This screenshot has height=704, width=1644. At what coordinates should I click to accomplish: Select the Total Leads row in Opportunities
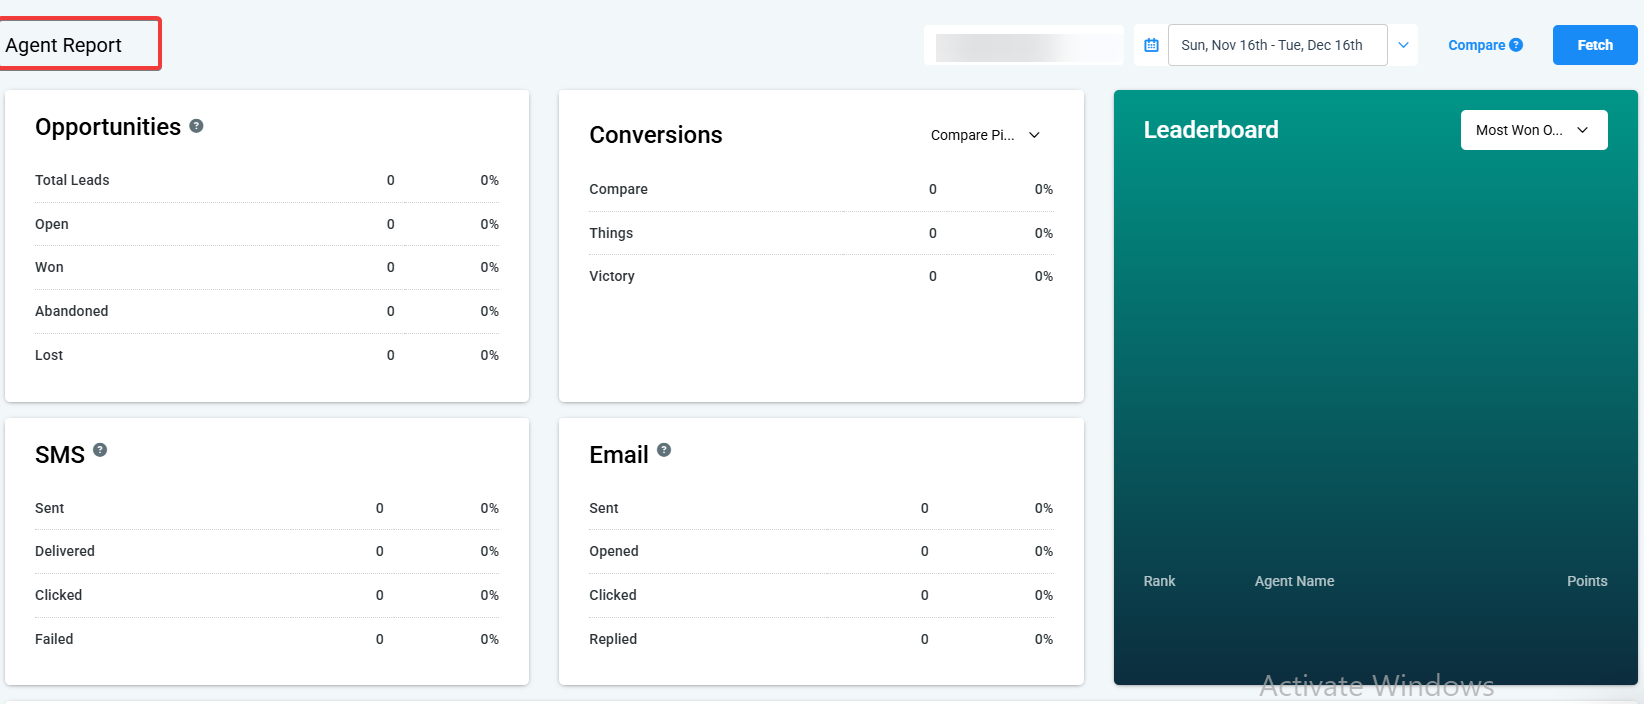(x=72, y=180)
